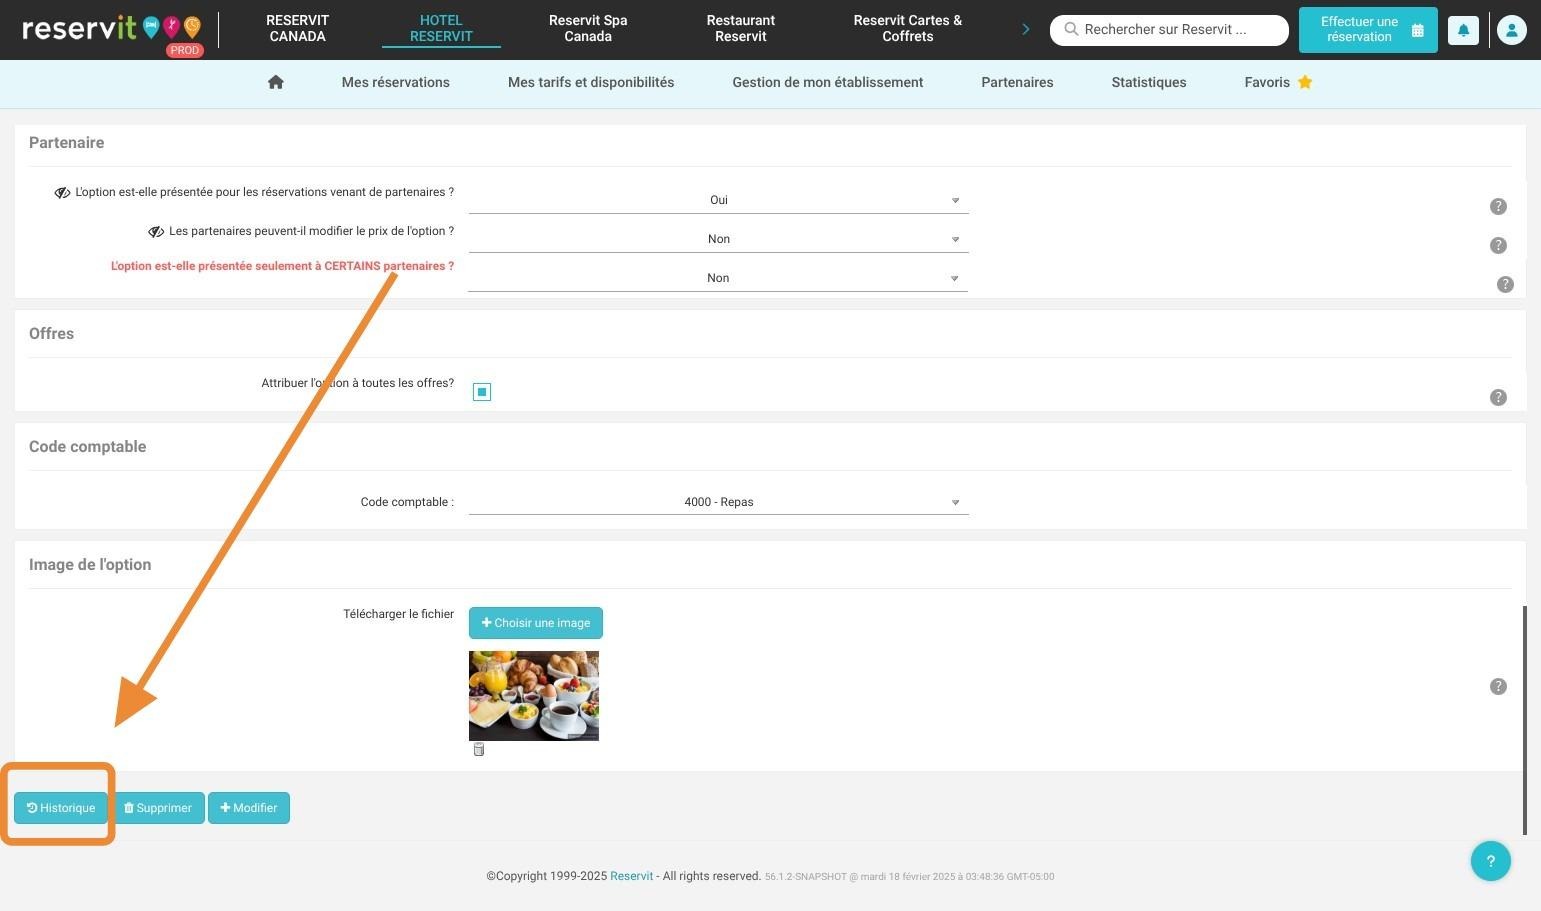Open the Partenaires menu

coord(1017,82)
